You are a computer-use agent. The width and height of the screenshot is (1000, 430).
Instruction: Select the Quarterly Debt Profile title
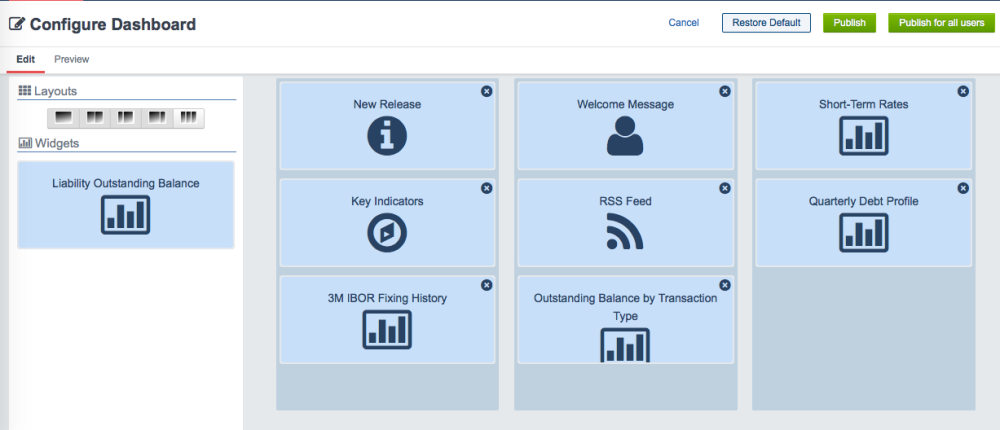tap(864, 202)
